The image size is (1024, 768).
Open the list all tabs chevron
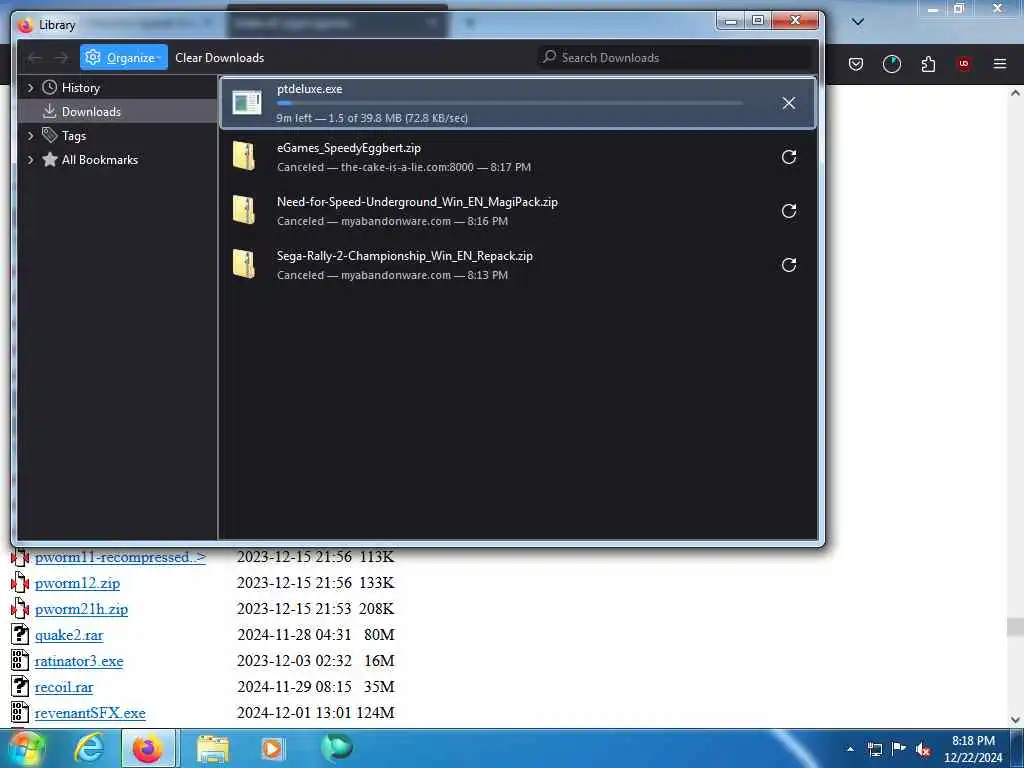click(x=857, y=22)
